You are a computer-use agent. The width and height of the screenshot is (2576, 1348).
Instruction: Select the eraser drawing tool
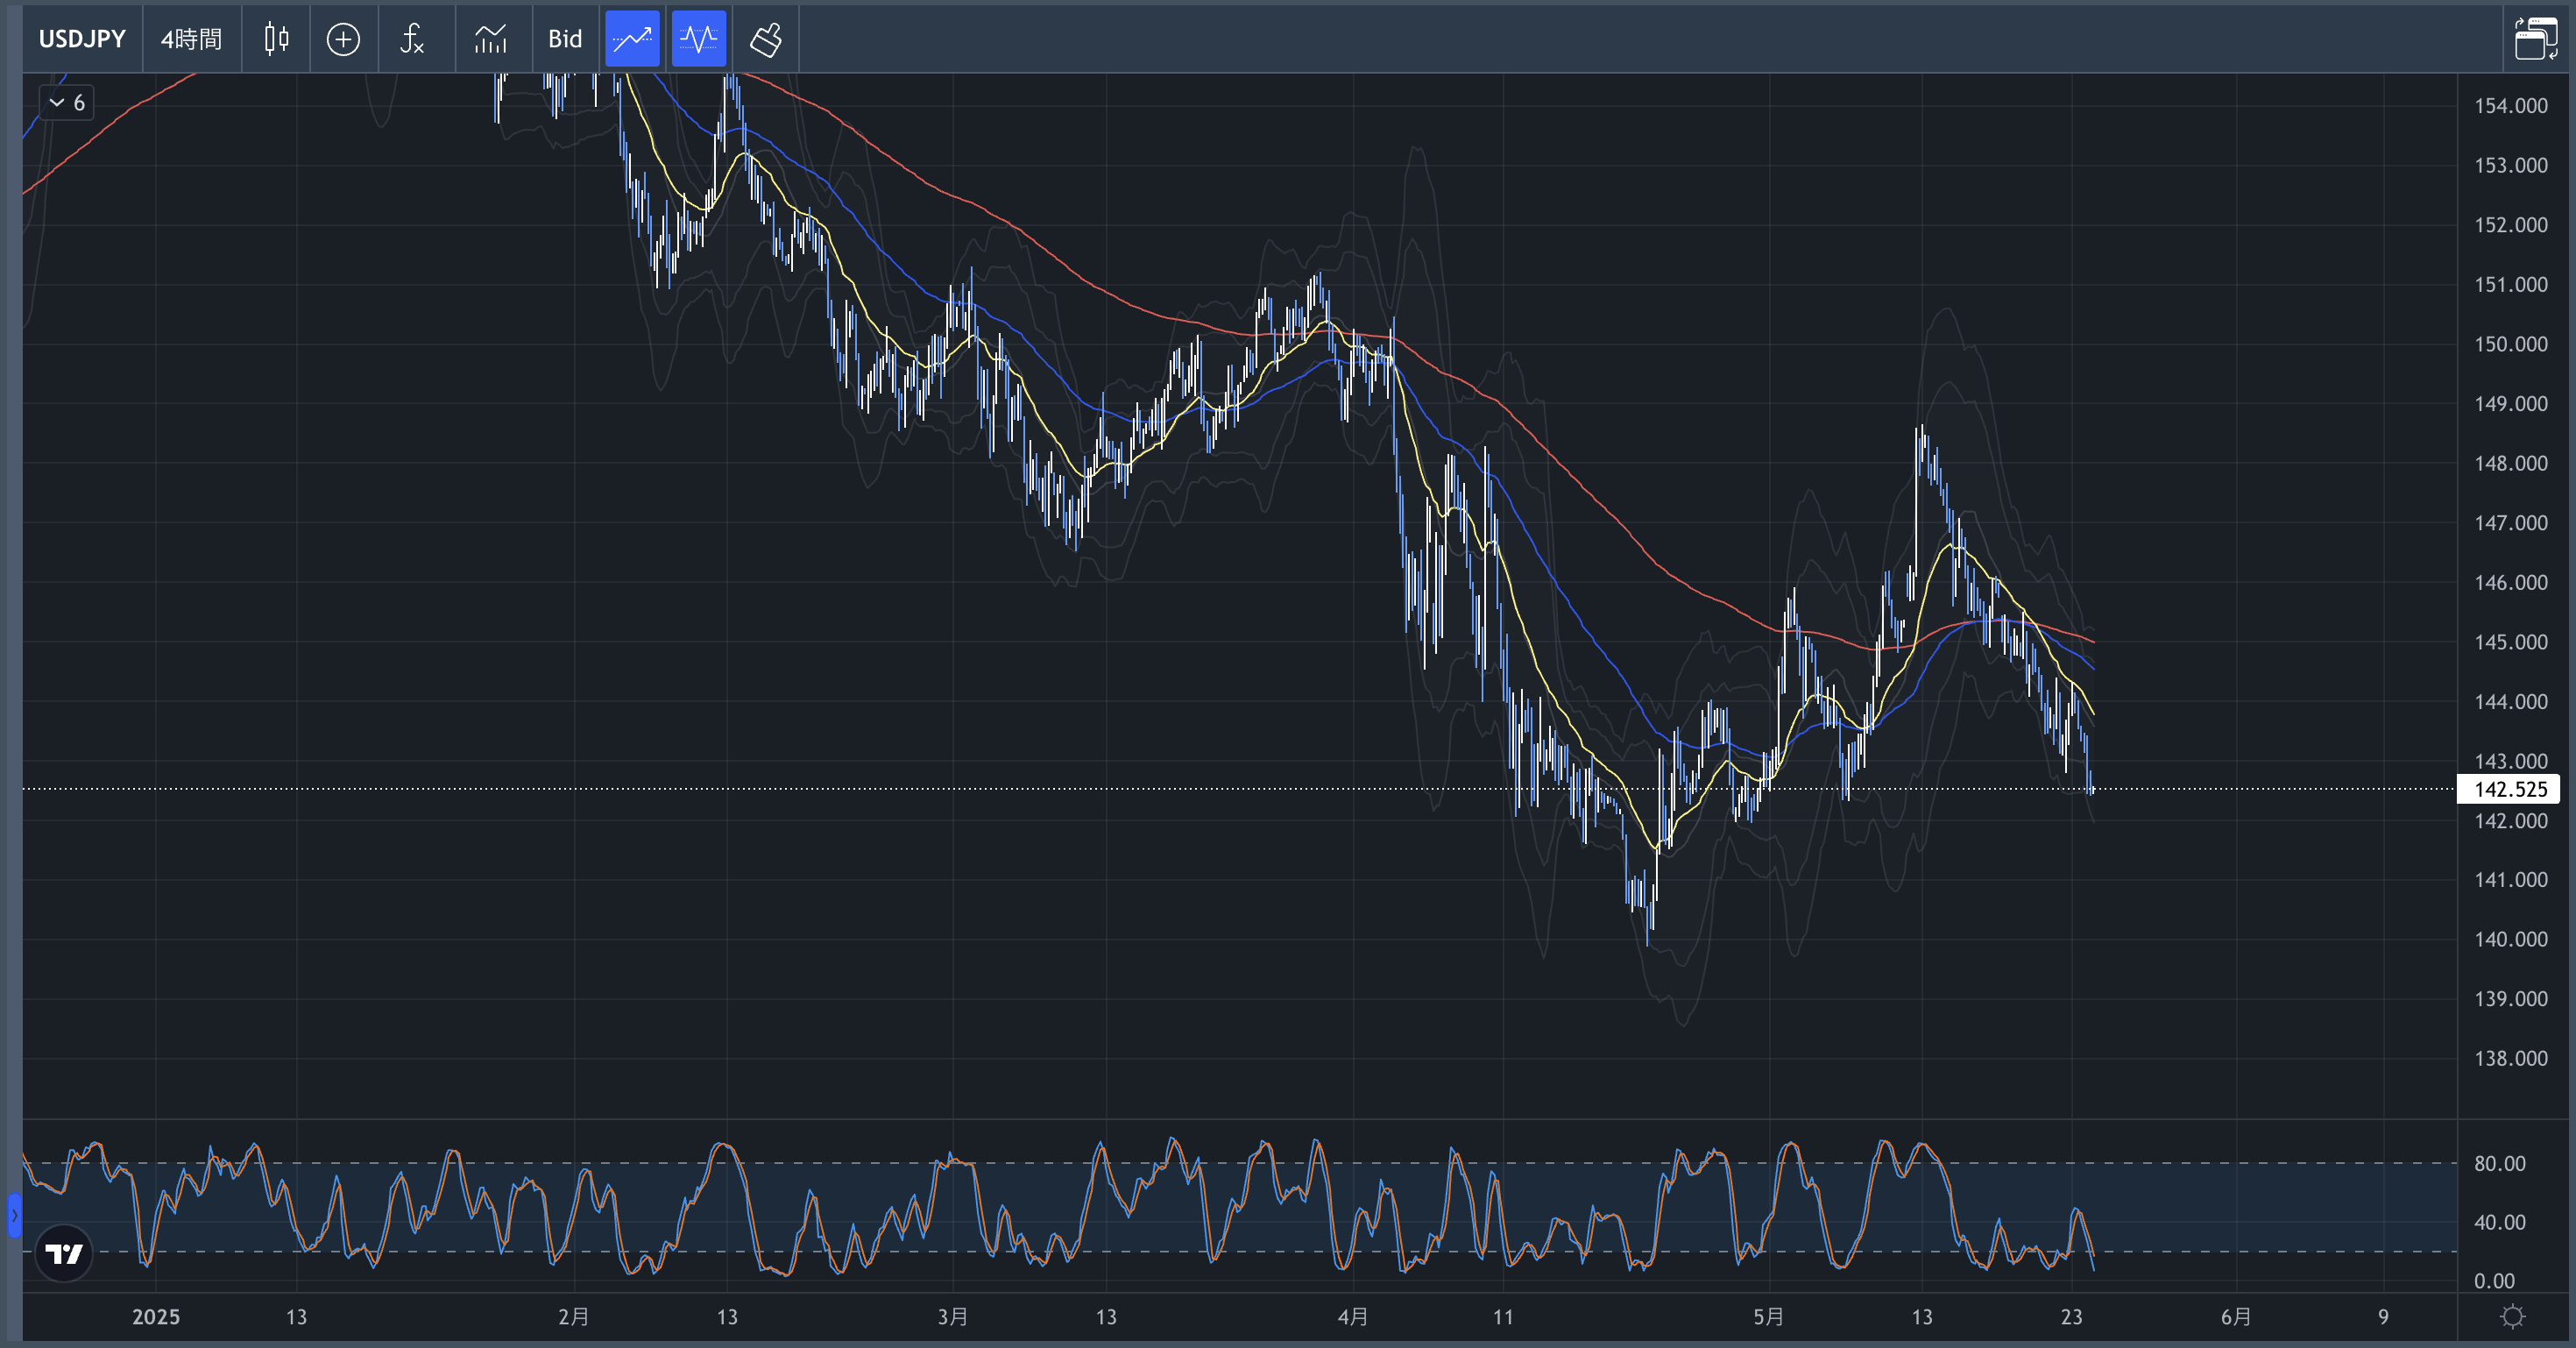click(766, 39)
